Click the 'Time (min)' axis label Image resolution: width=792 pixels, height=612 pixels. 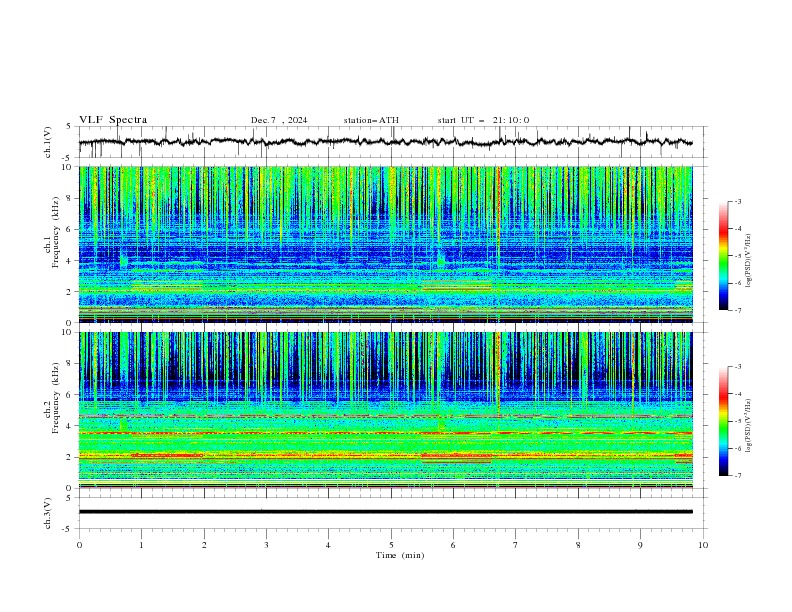tap(400, 555)
